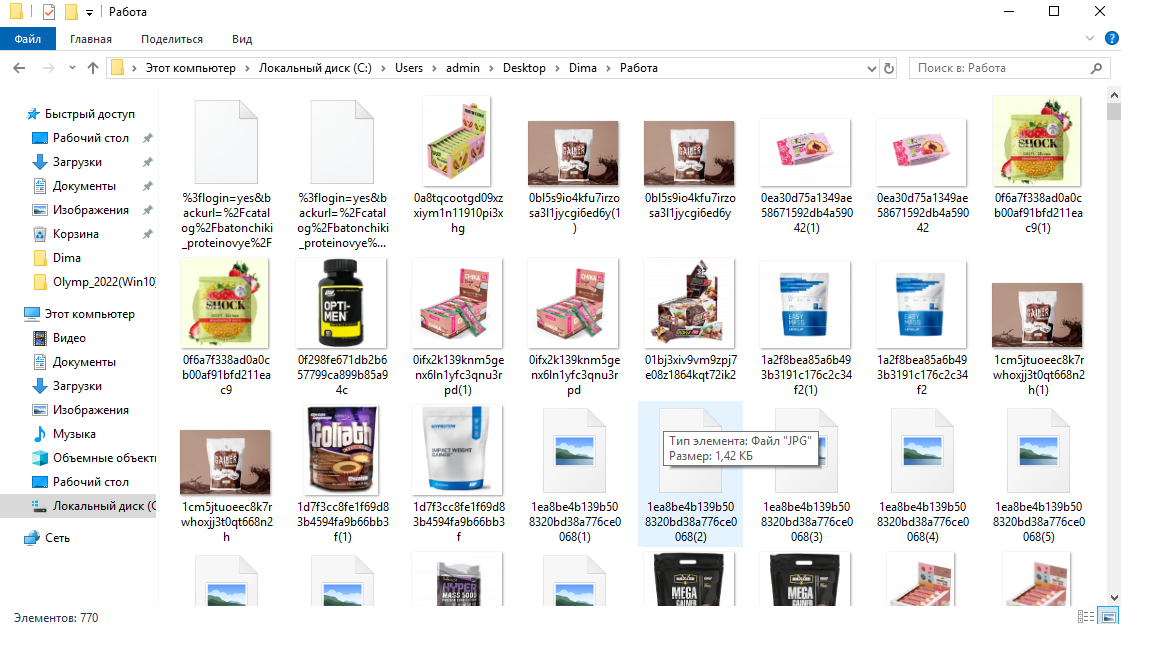1152x648 pixels.
Task: Select file 0ifx2k139knm5ge...pd(1)
Action: point(458,326)
